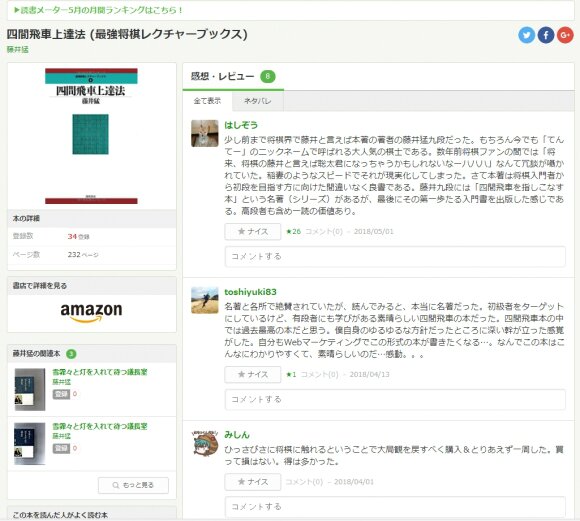Click the green review count badge 8
This screenshot has height=521, width=580.
pos(268,77)
